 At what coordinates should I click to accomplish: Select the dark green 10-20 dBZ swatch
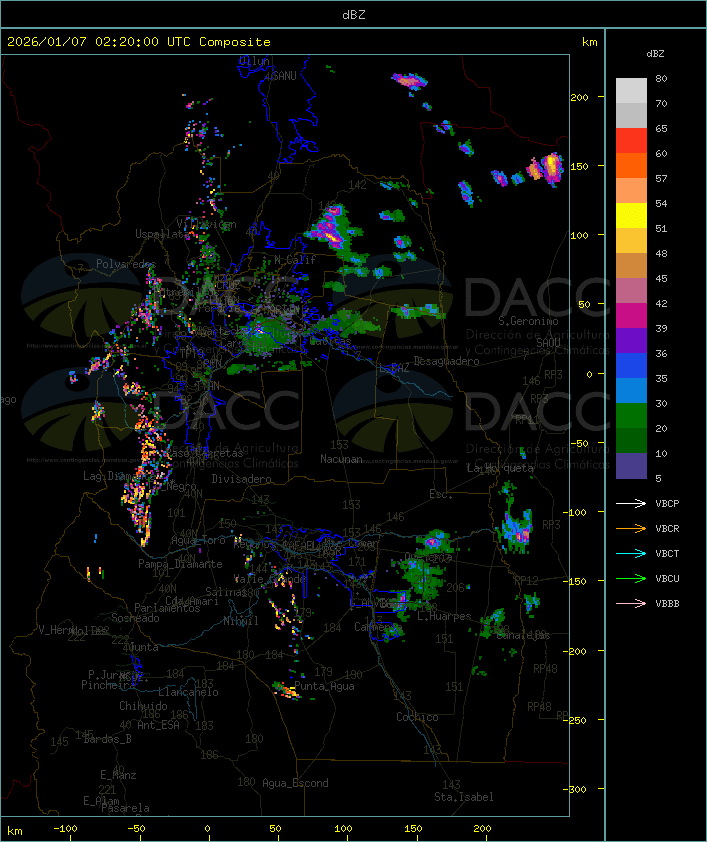point(631,441)
